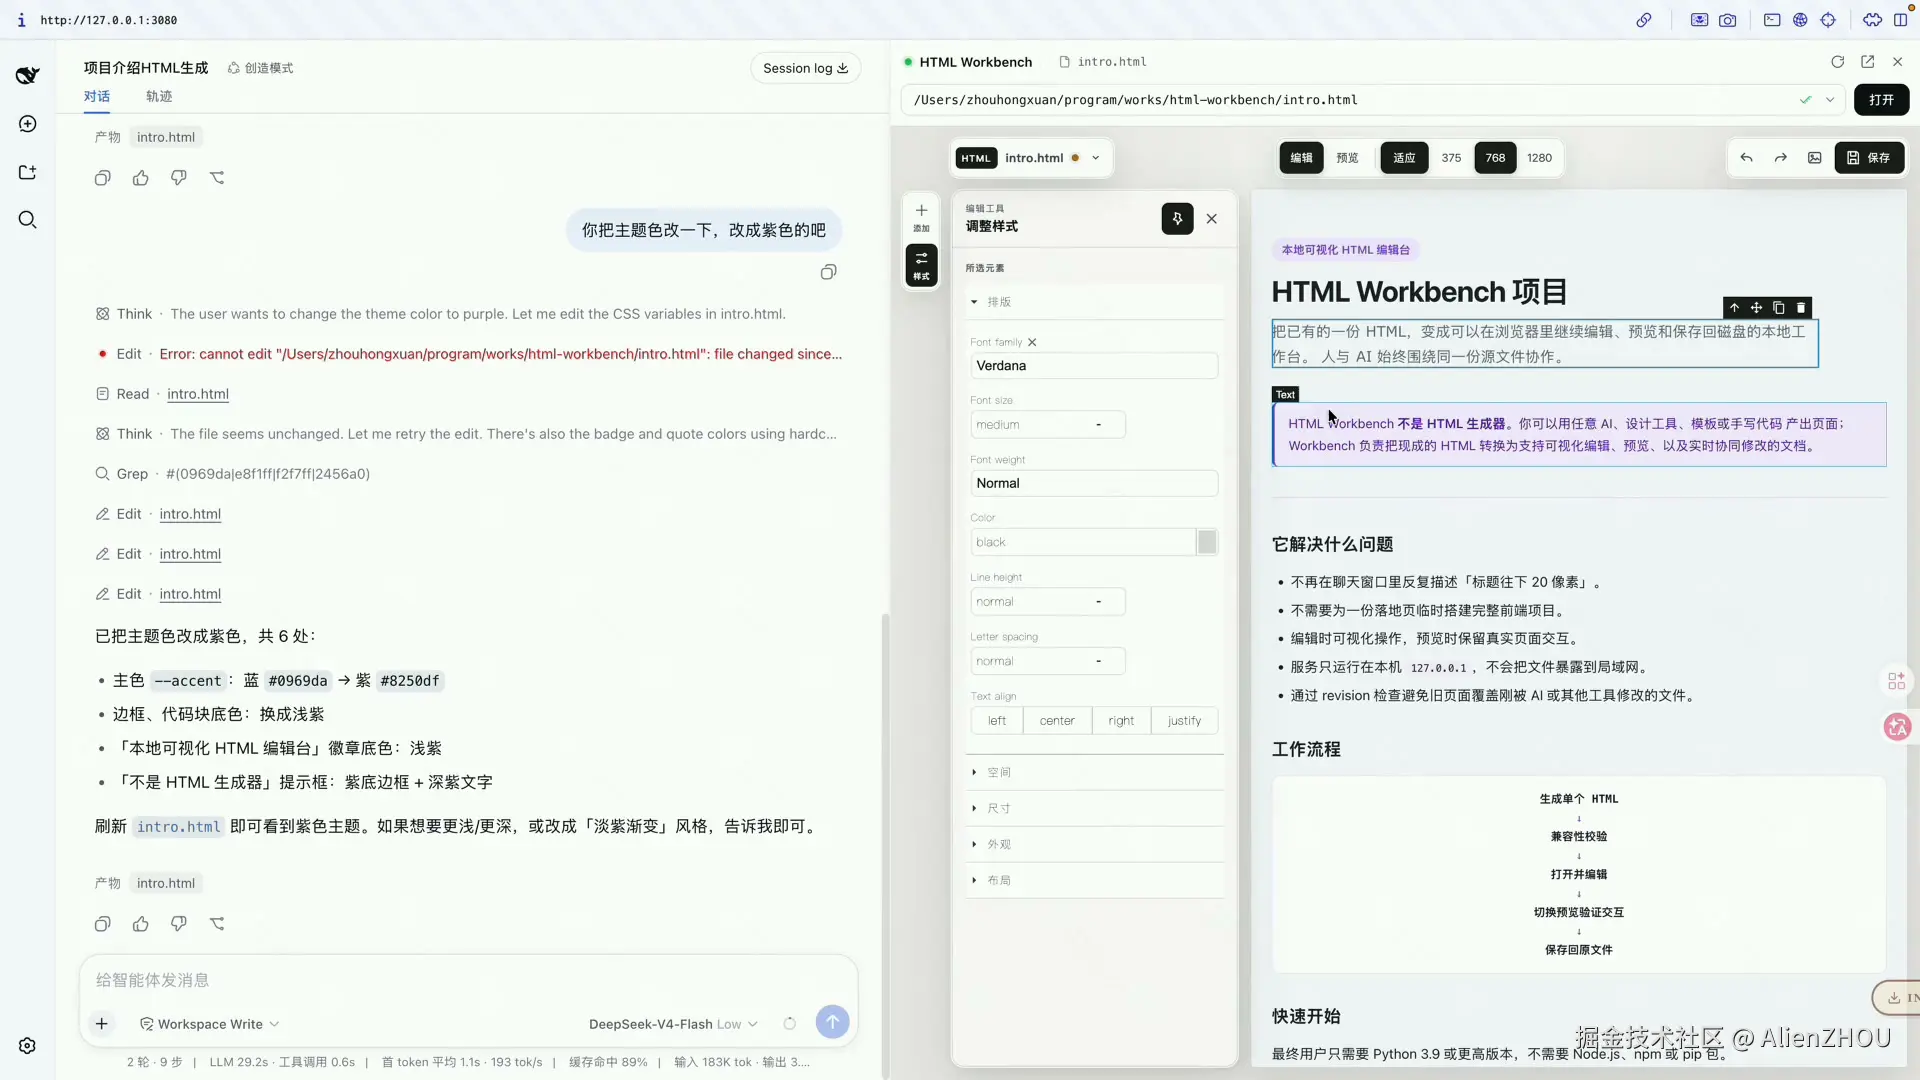Click the branch icon of first reply
1920x1080 pixels.
pos(217,178)
